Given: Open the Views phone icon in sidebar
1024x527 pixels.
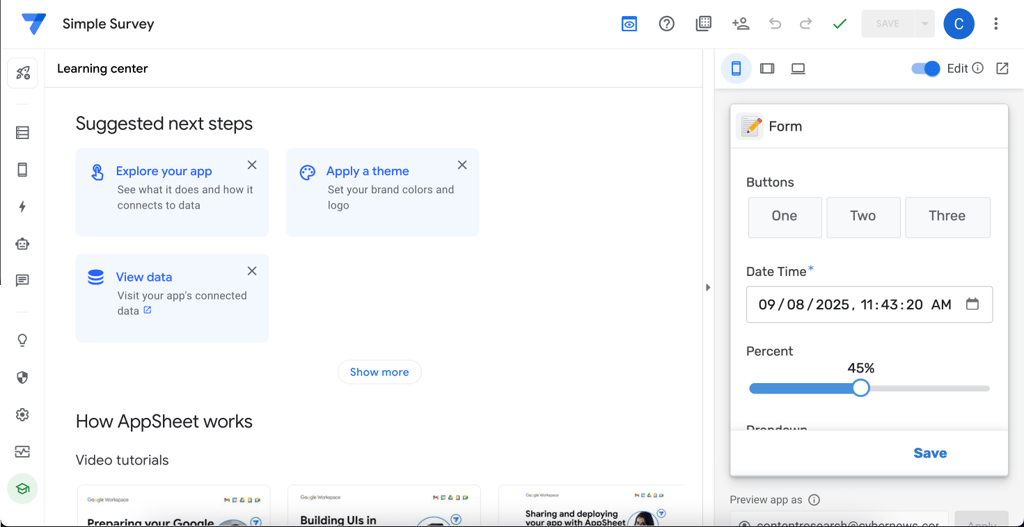Looking at the screenshot, I should (22, 170).
